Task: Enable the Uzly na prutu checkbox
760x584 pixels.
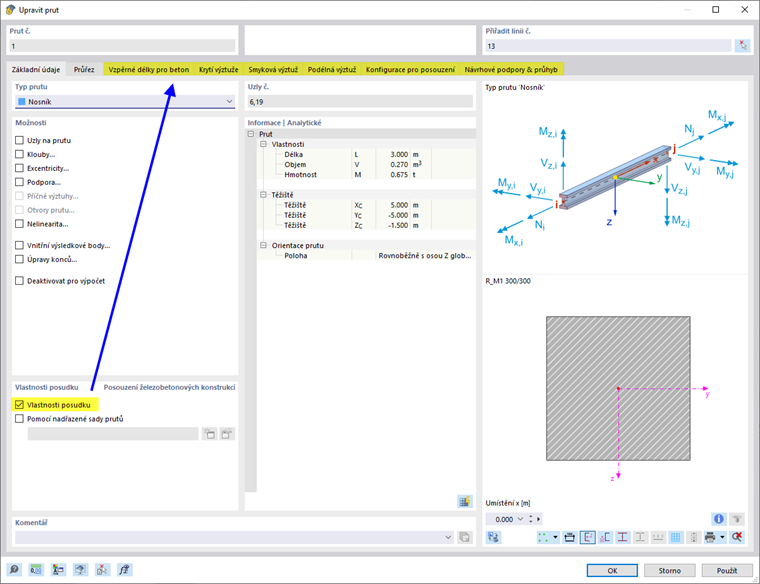Action: [x=19, y=140]
